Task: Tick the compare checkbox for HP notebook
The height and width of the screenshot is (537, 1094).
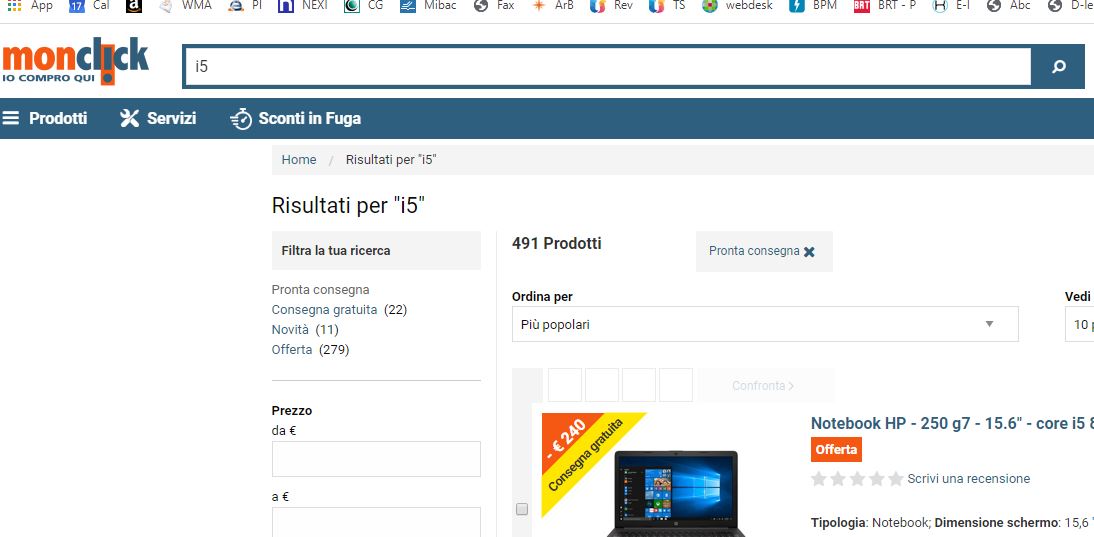Action: tap(522, 509)
